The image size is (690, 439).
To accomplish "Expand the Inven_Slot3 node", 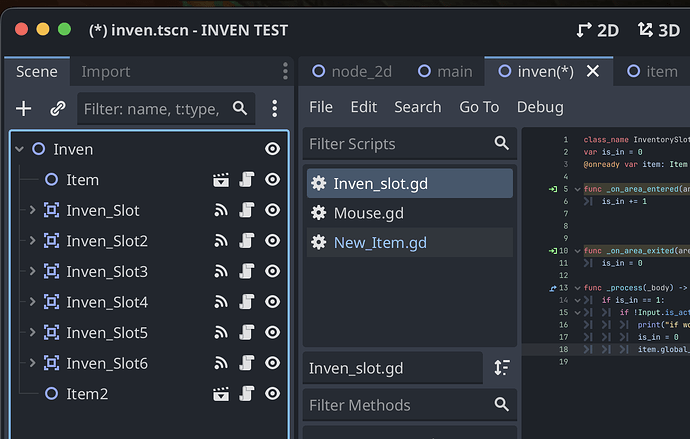I will pos(32,271).
